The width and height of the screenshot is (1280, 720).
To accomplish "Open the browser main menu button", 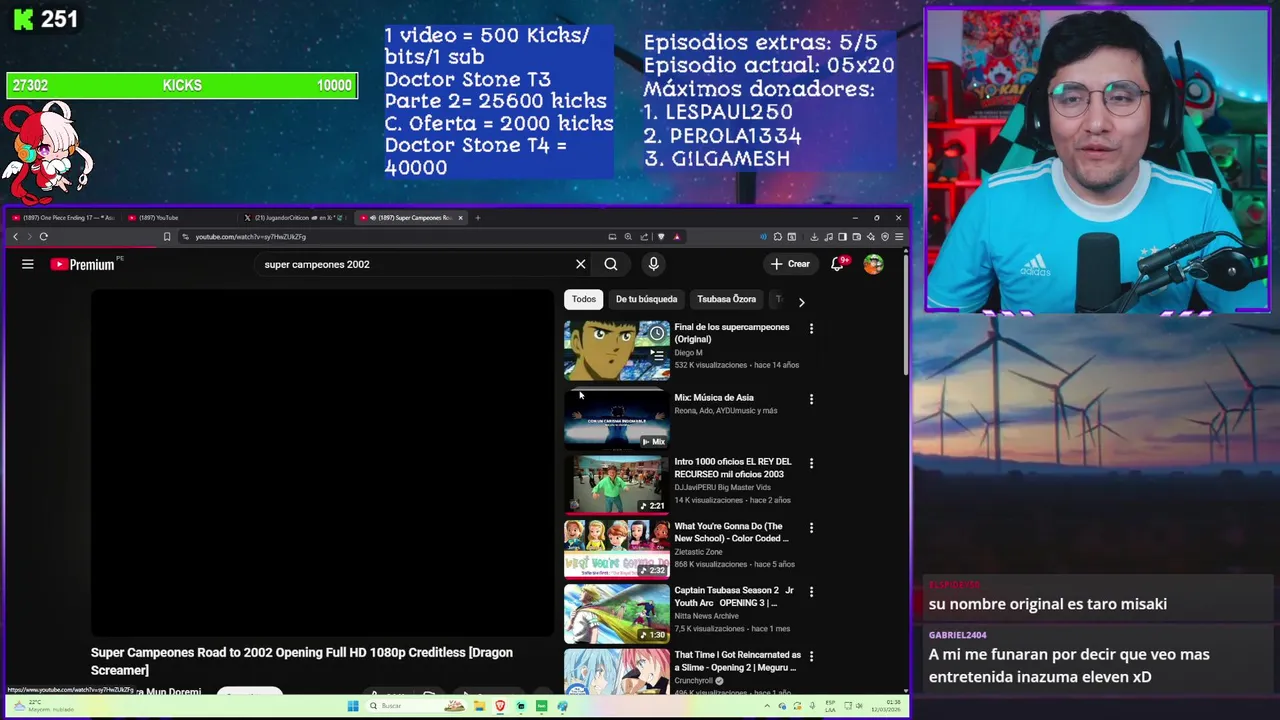I will tap(899, 237).
